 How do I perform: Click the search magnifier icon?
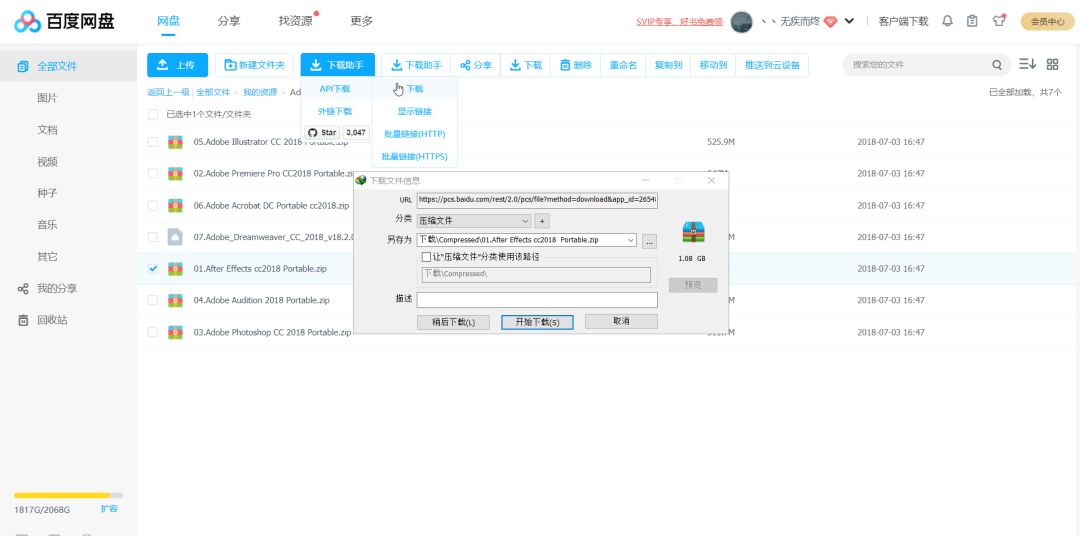click(x=997, y=65)
